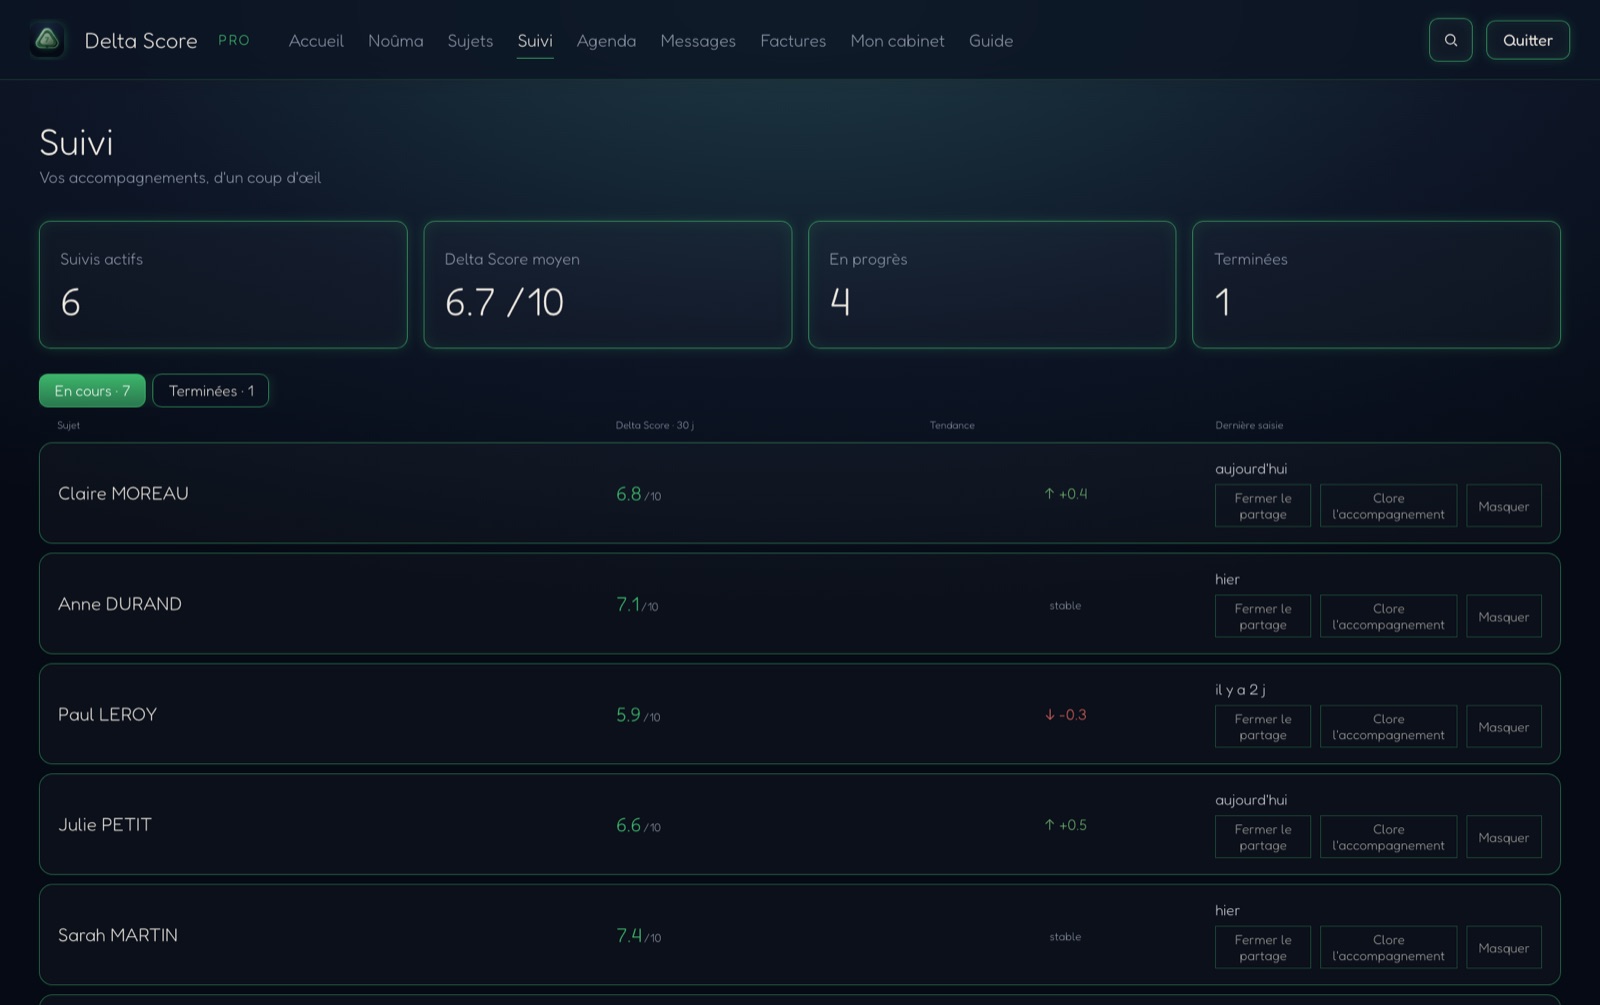Click the name Anne DURAND

pos(120,604)
